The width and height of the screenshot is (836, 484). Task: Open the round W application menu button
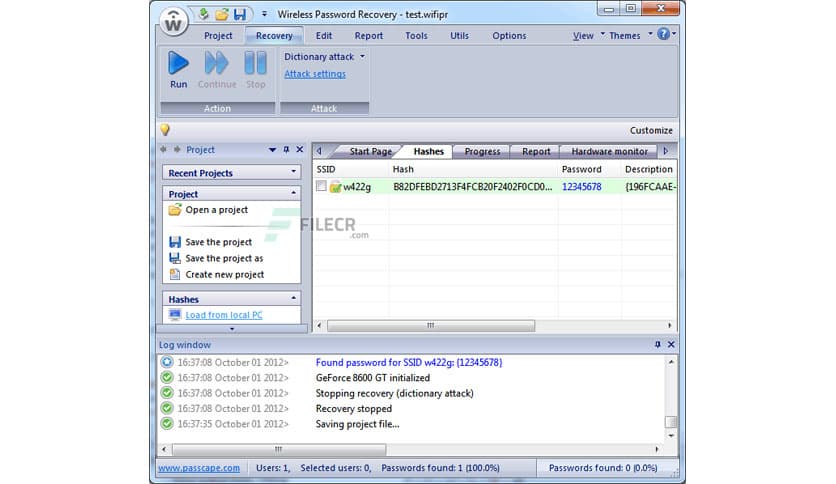click(x=173, y=22)
